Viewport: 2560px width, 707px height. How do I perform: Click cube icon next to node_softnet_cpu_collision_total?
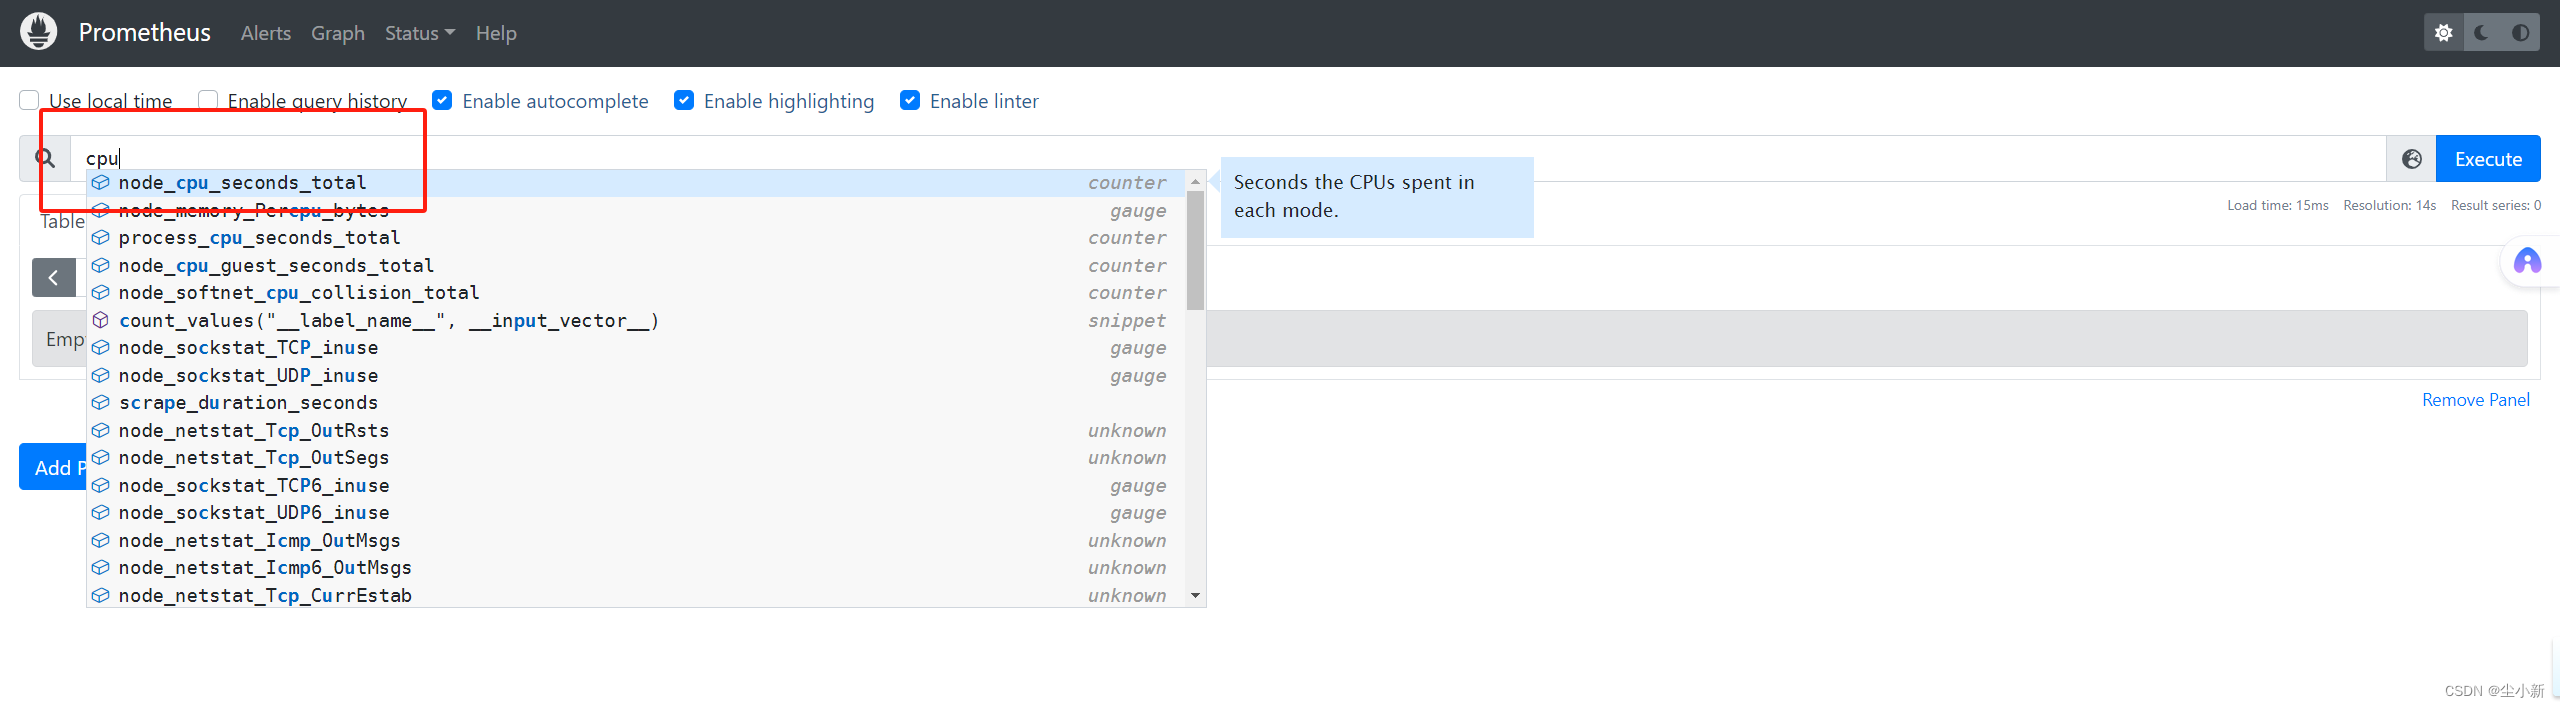coord(101,293)
